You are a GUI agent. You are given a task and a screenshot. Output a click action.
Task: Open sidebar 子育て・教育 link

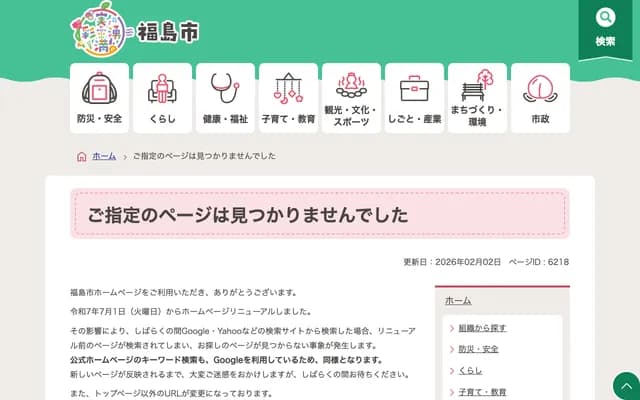click(x=482, y=392)
